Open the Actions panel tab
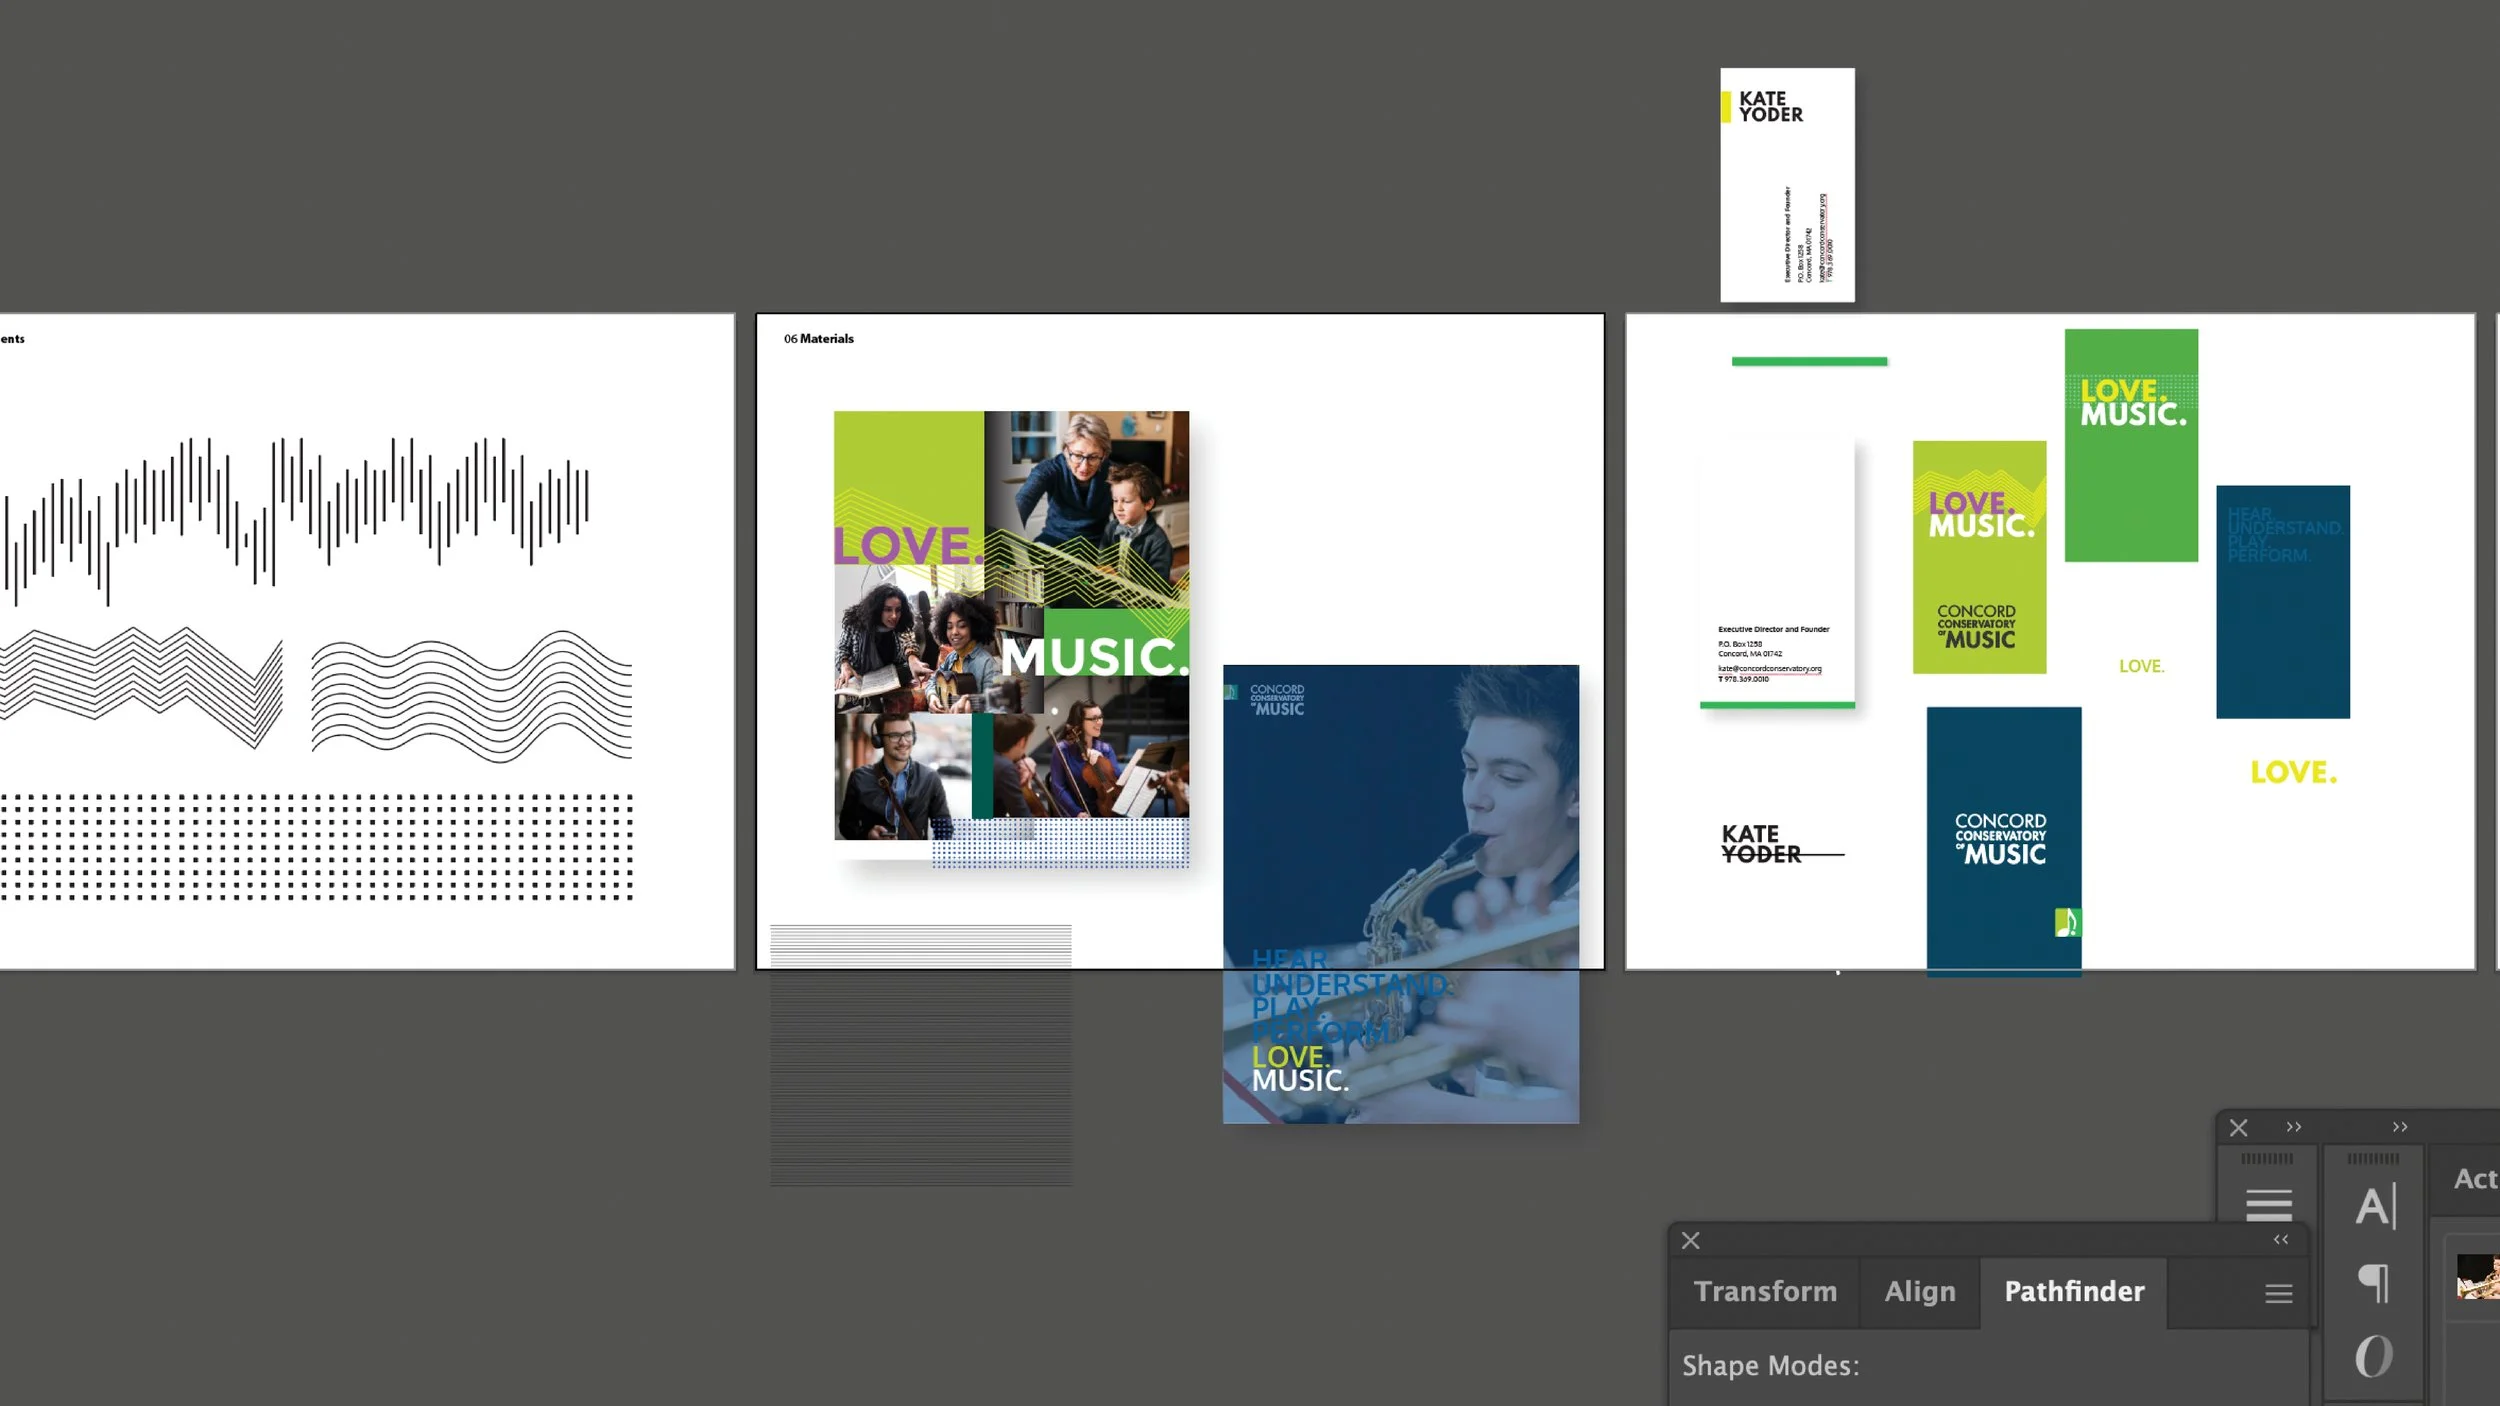 coord(2474,1179)
